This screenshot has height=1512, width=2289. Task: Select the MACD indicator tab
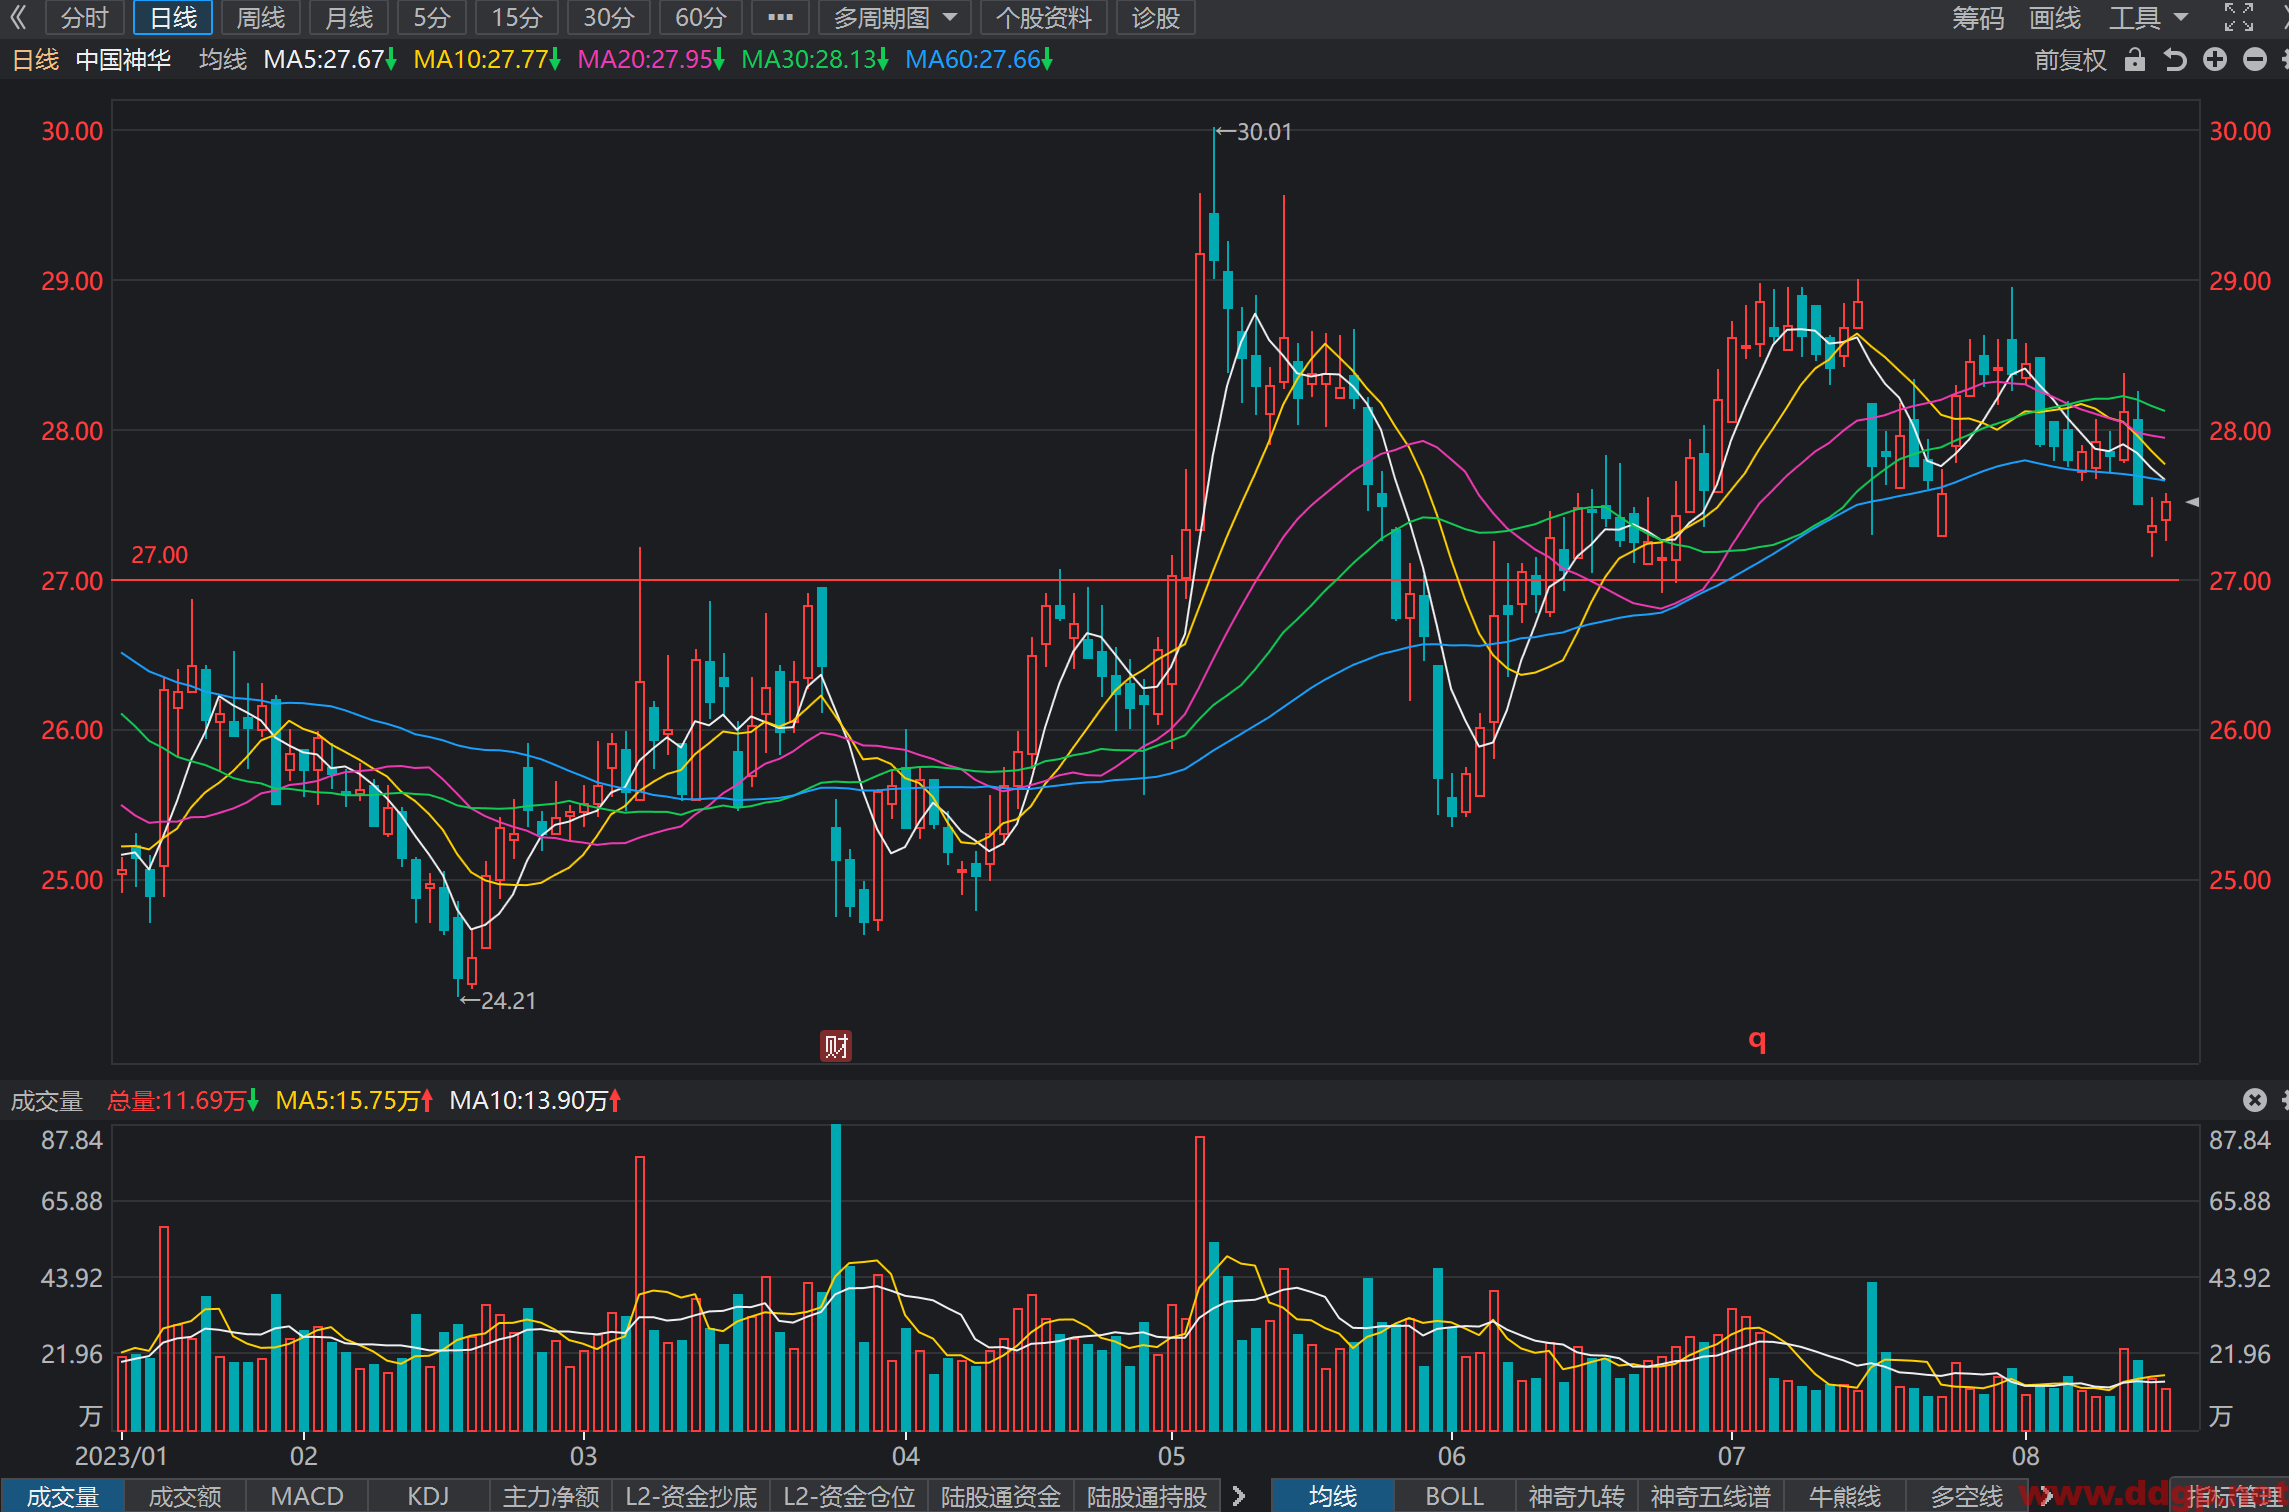pyautogui.click(x=307, y=1496)
